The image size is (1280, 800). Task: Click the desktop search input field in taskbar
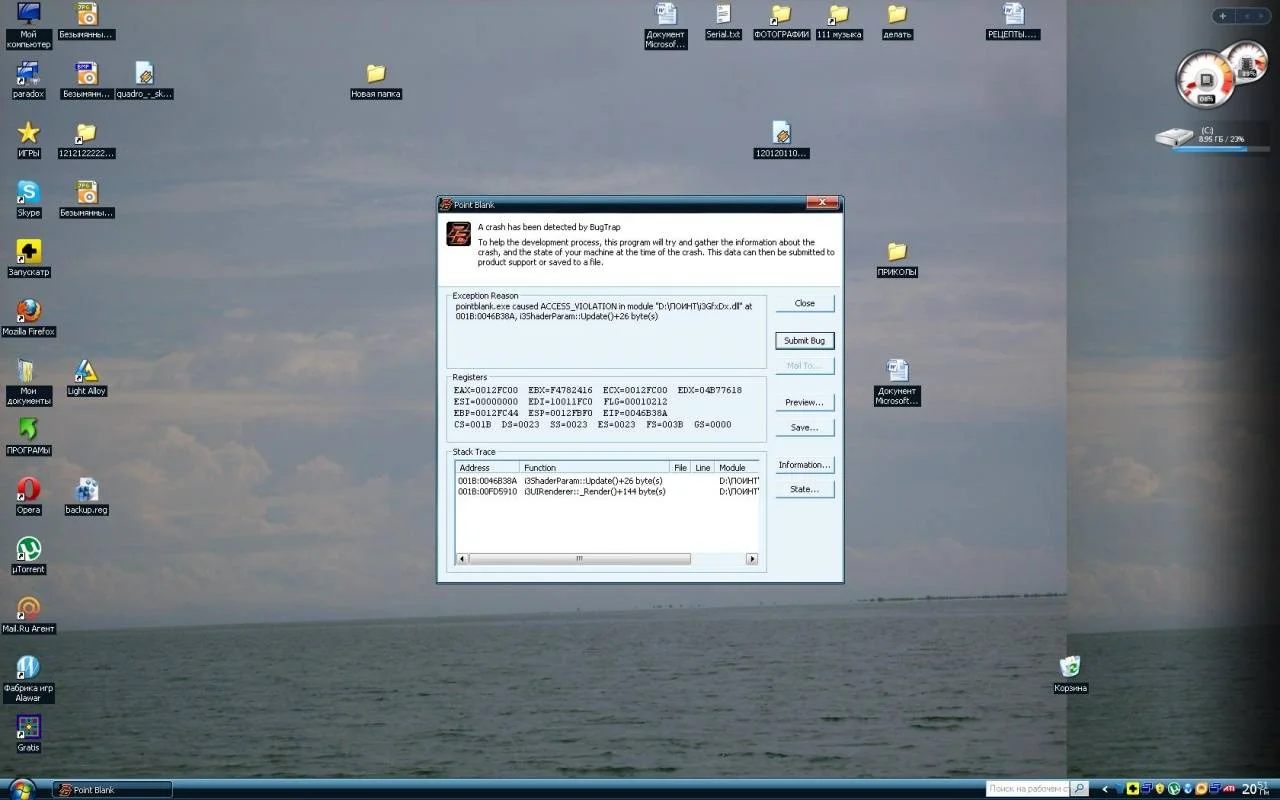(1026, 789)
